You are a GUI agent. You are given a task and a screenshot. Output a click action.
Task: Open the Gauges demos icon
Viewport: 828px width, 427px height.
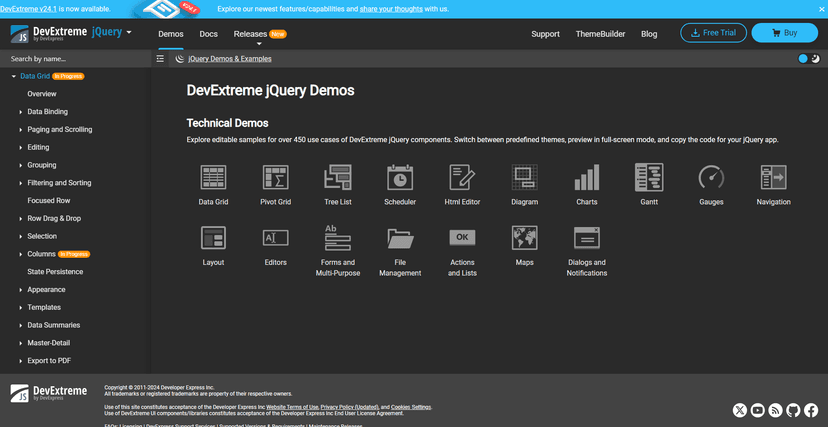pos(711,177)
